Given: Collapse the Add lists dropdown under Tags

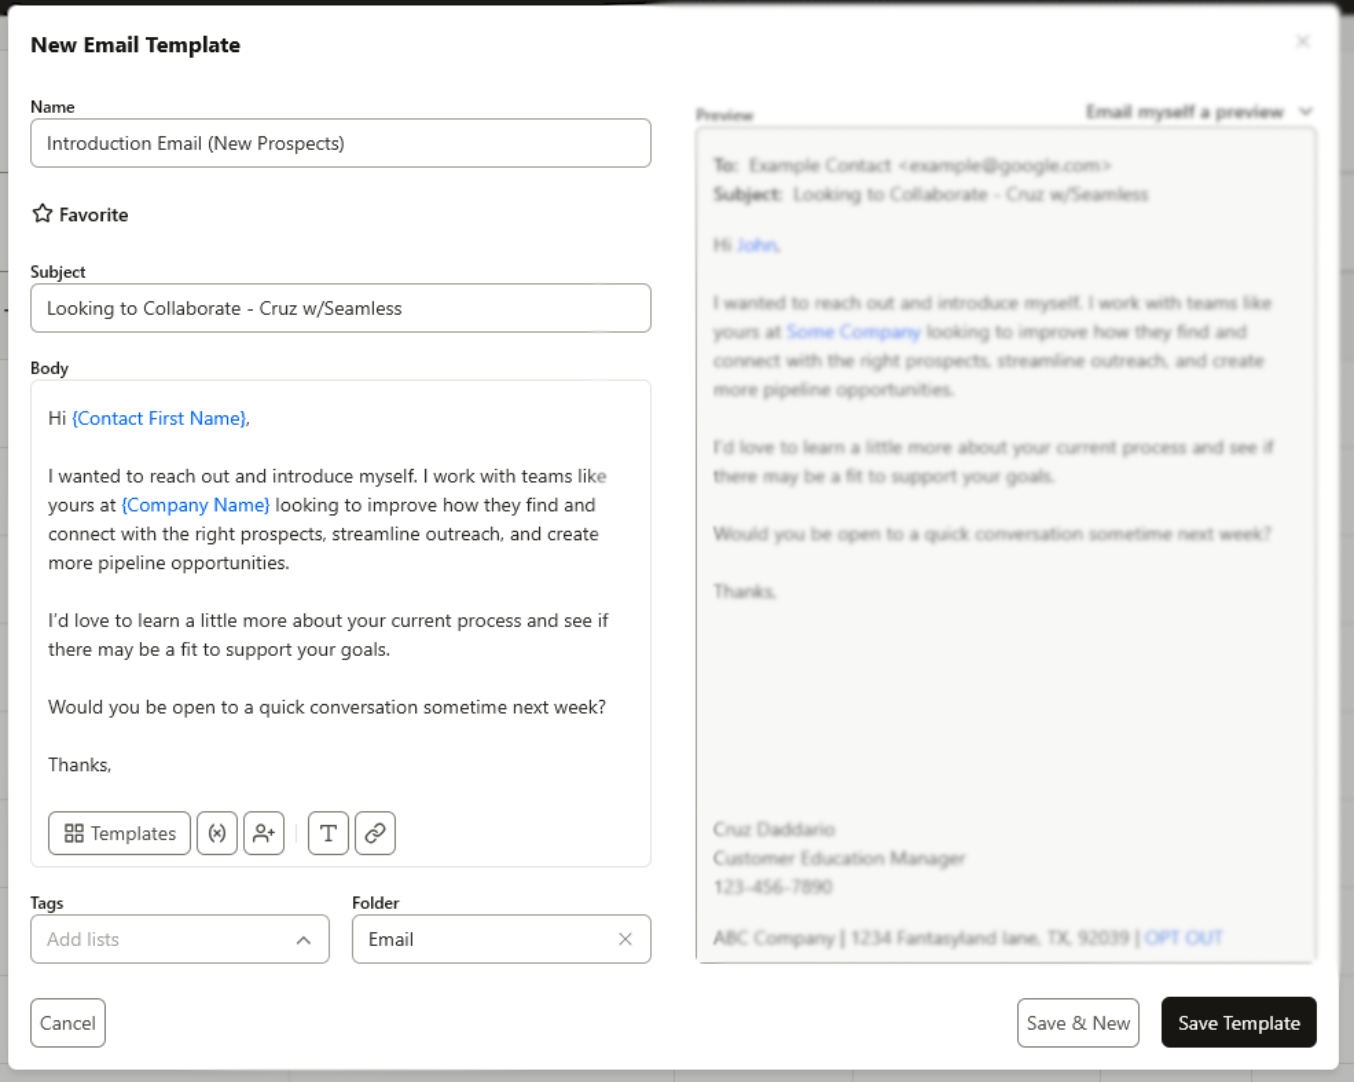Looking at the screenshot, I should coord(304,939).
